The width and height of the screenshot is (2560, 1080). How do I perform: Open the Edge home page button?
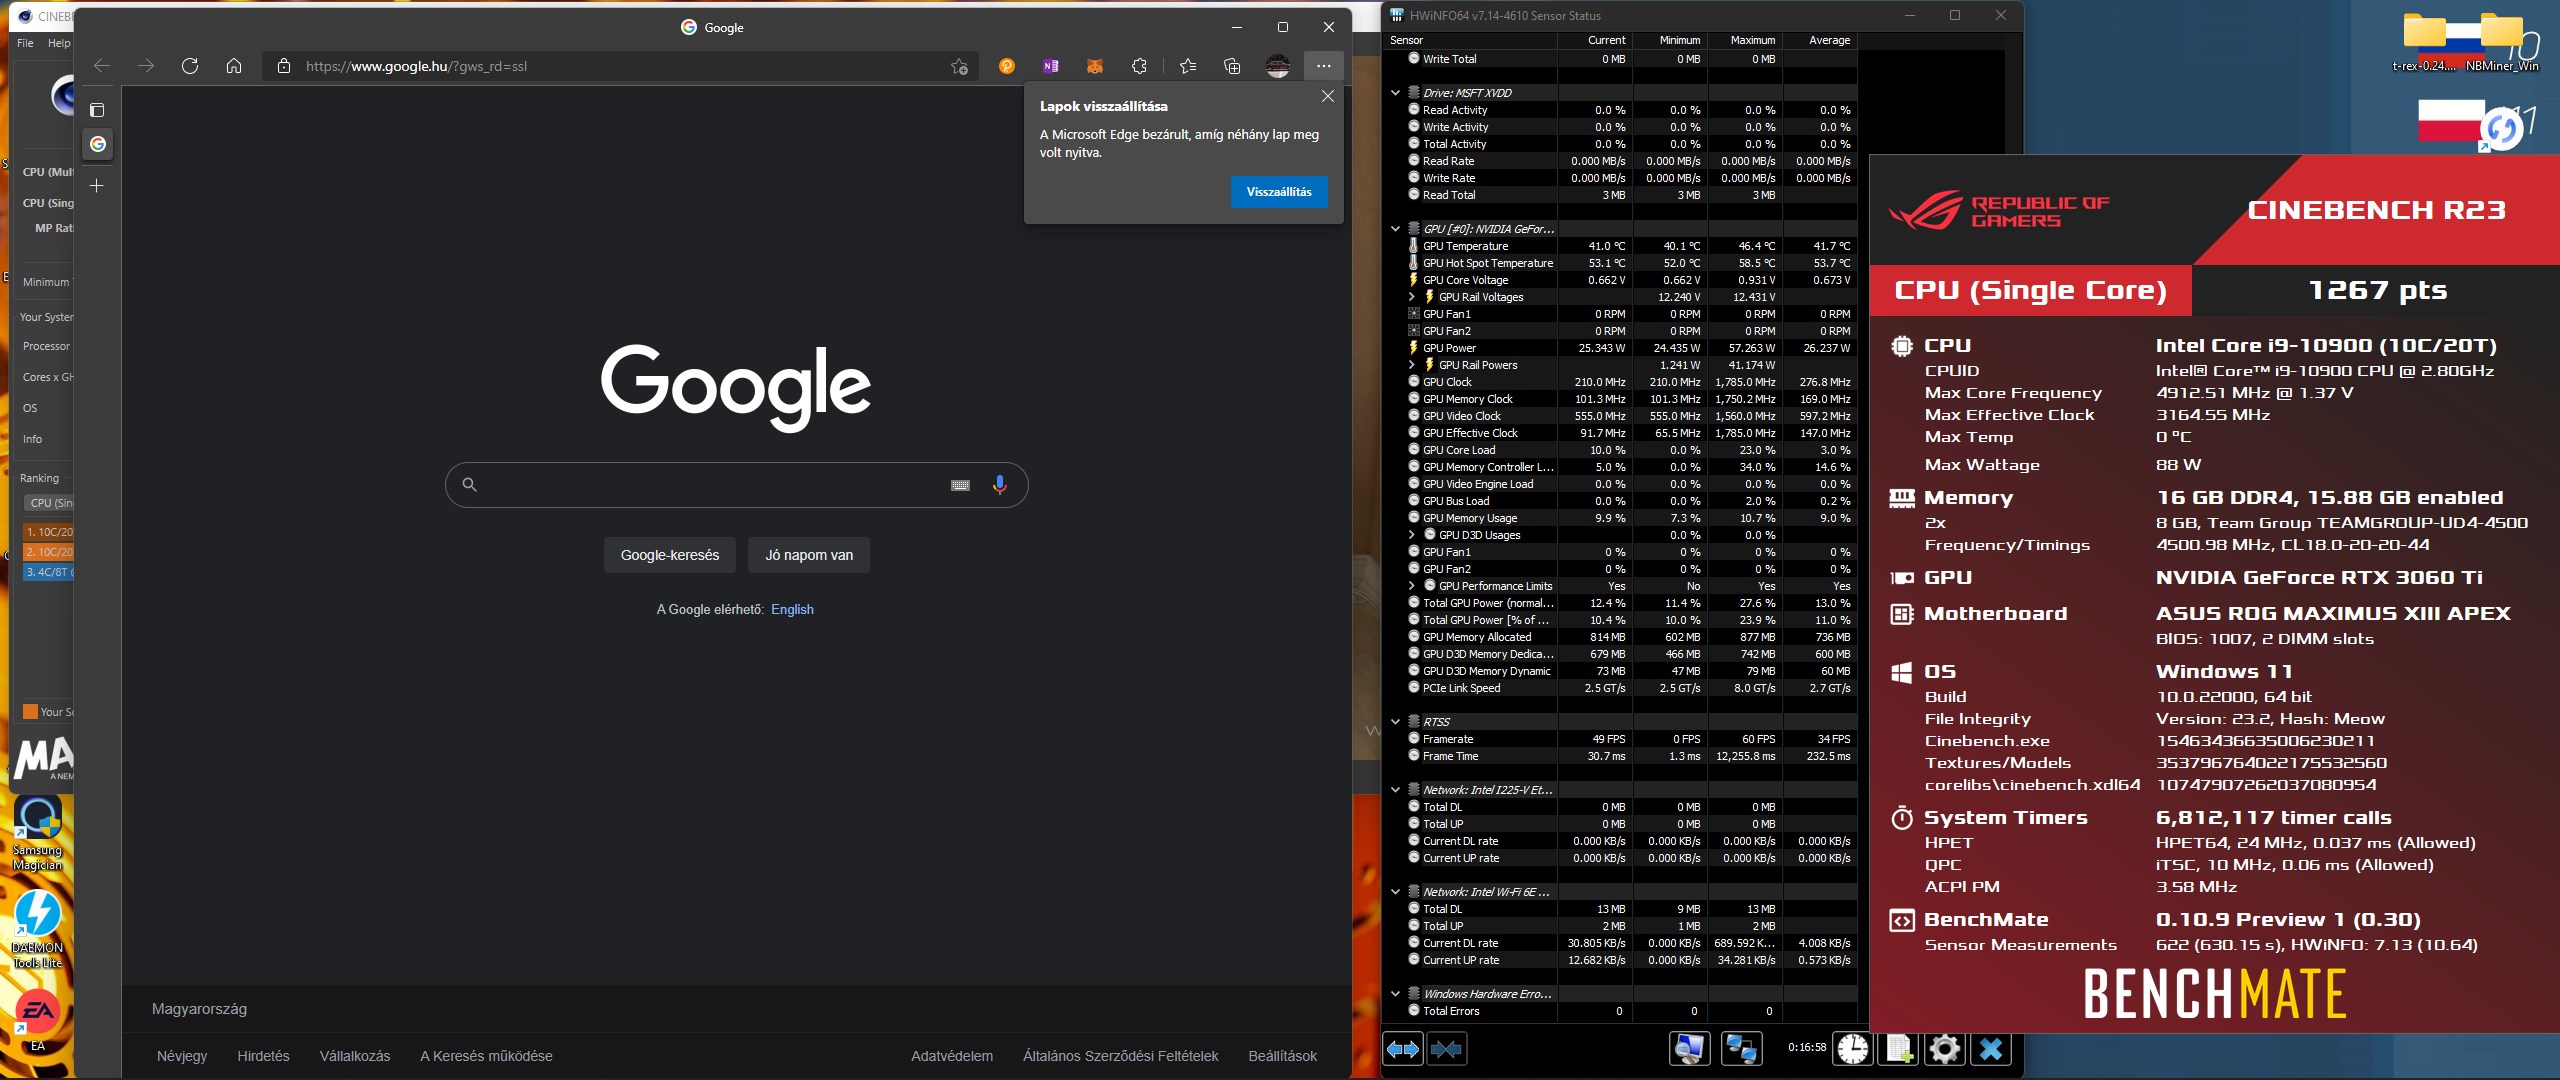234,66
